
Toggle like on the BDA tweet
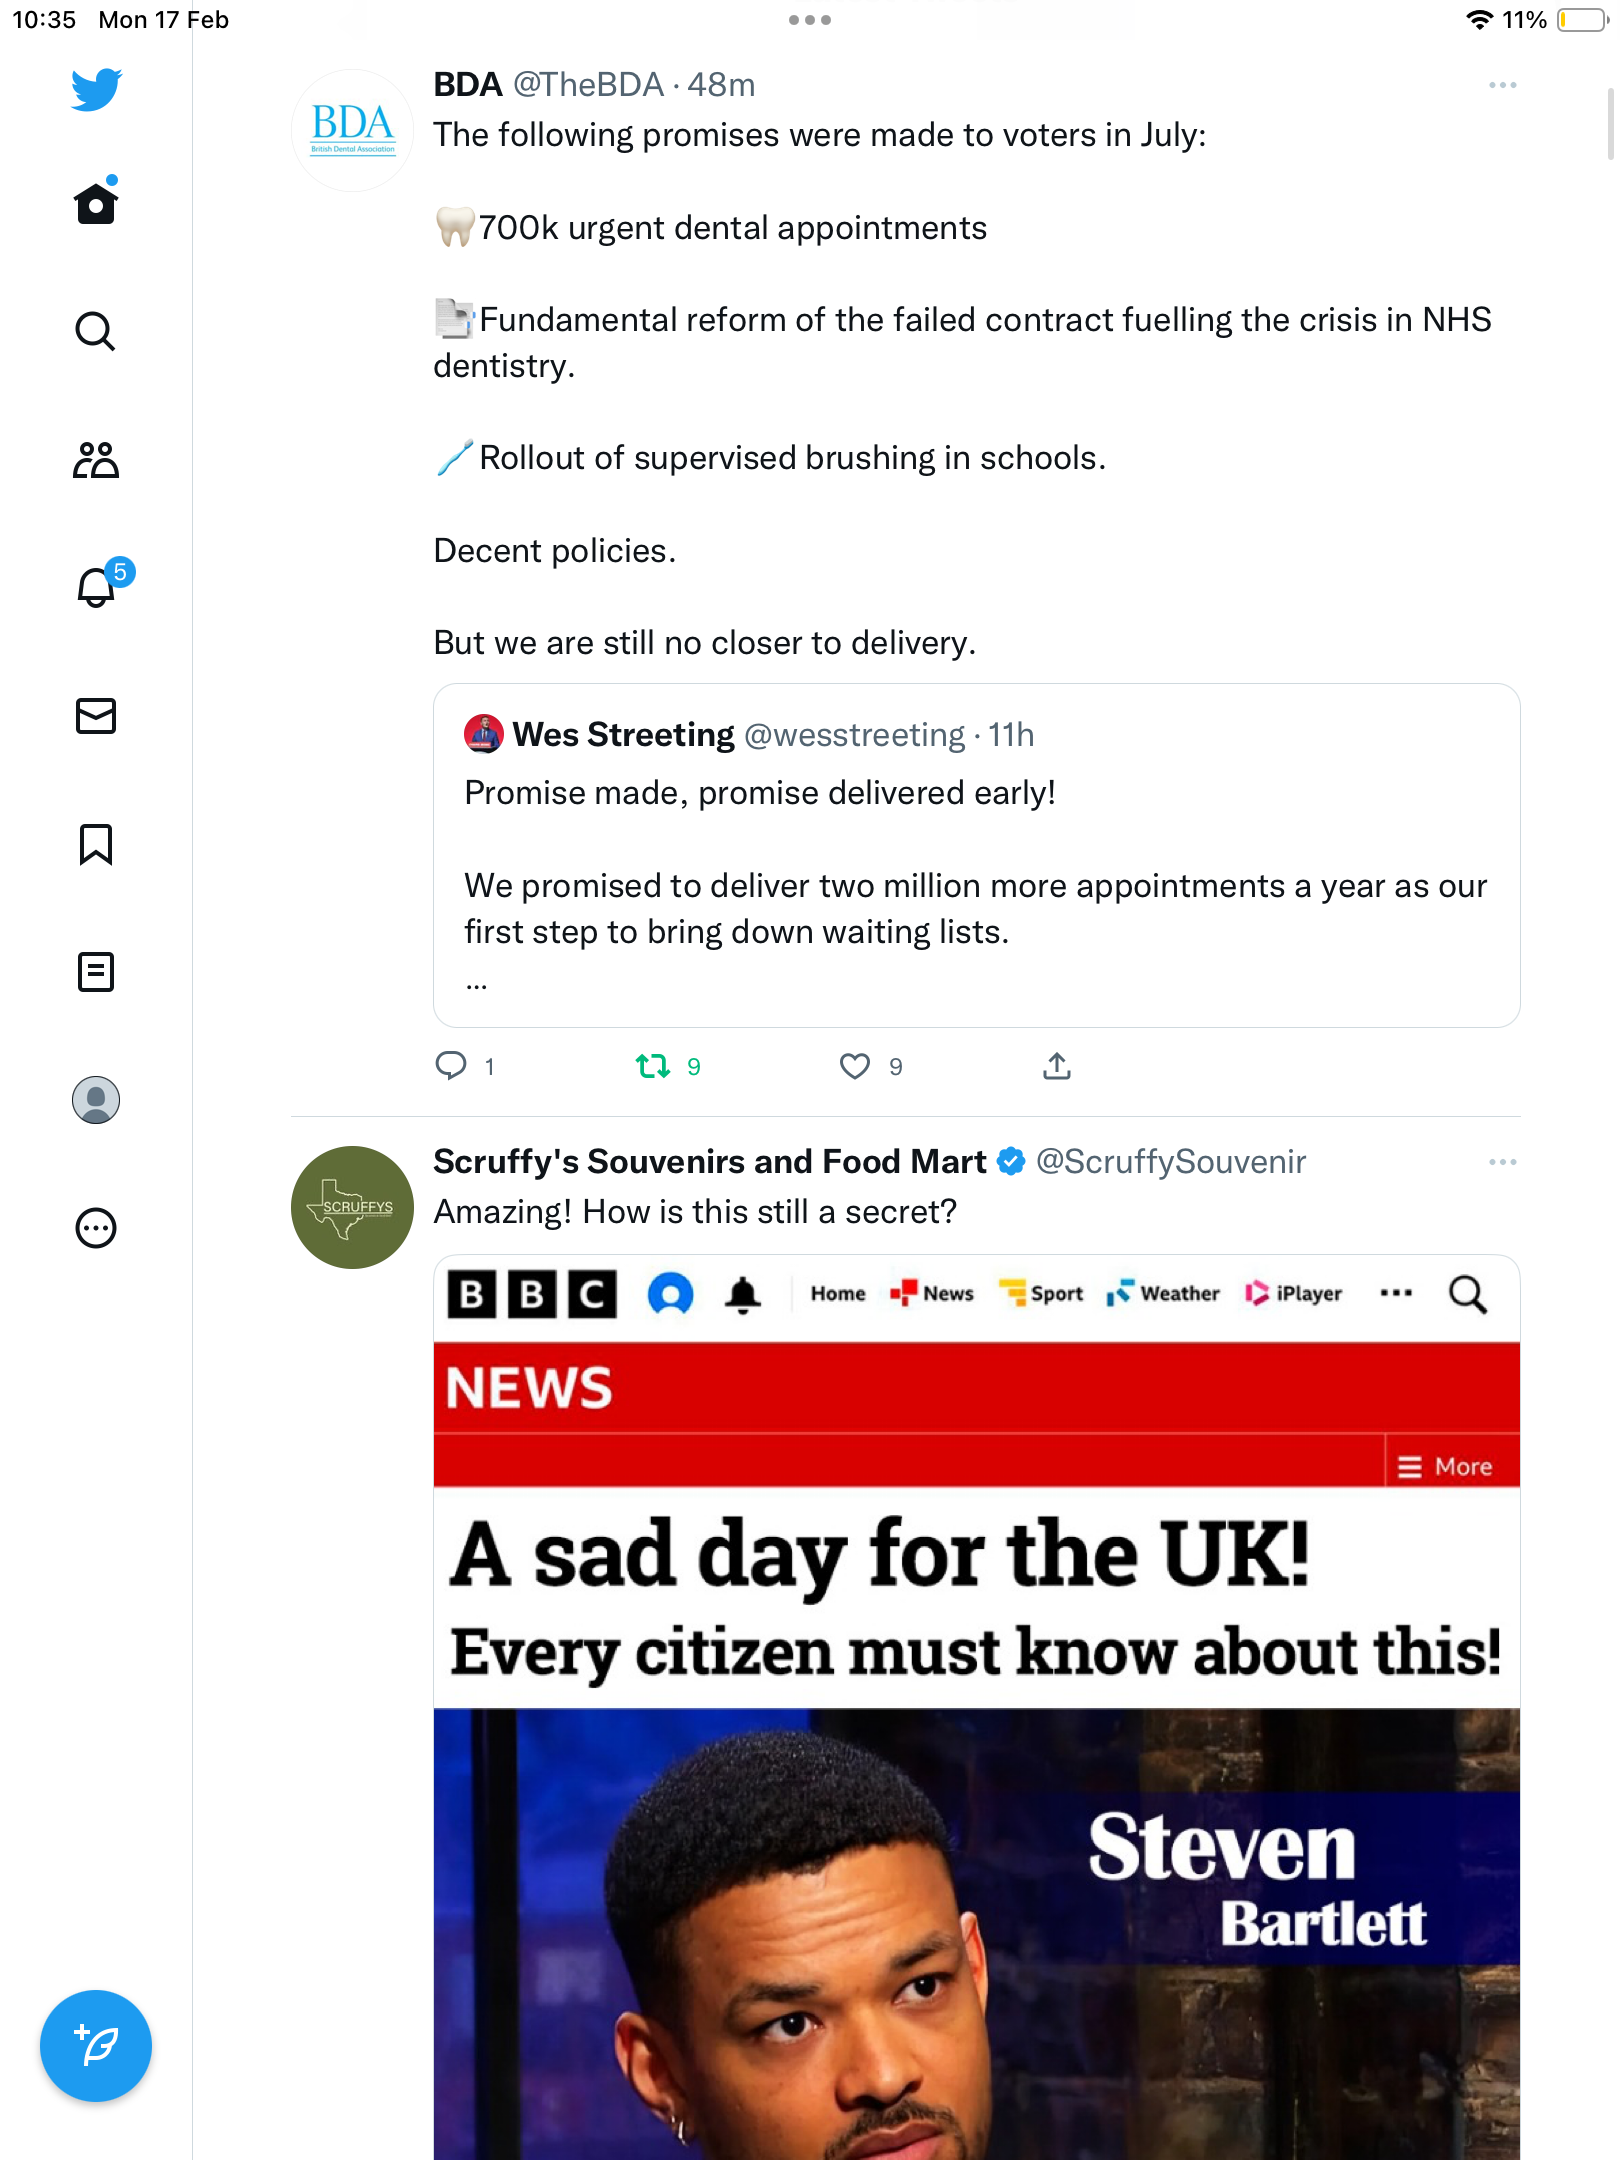point(855,1067)
